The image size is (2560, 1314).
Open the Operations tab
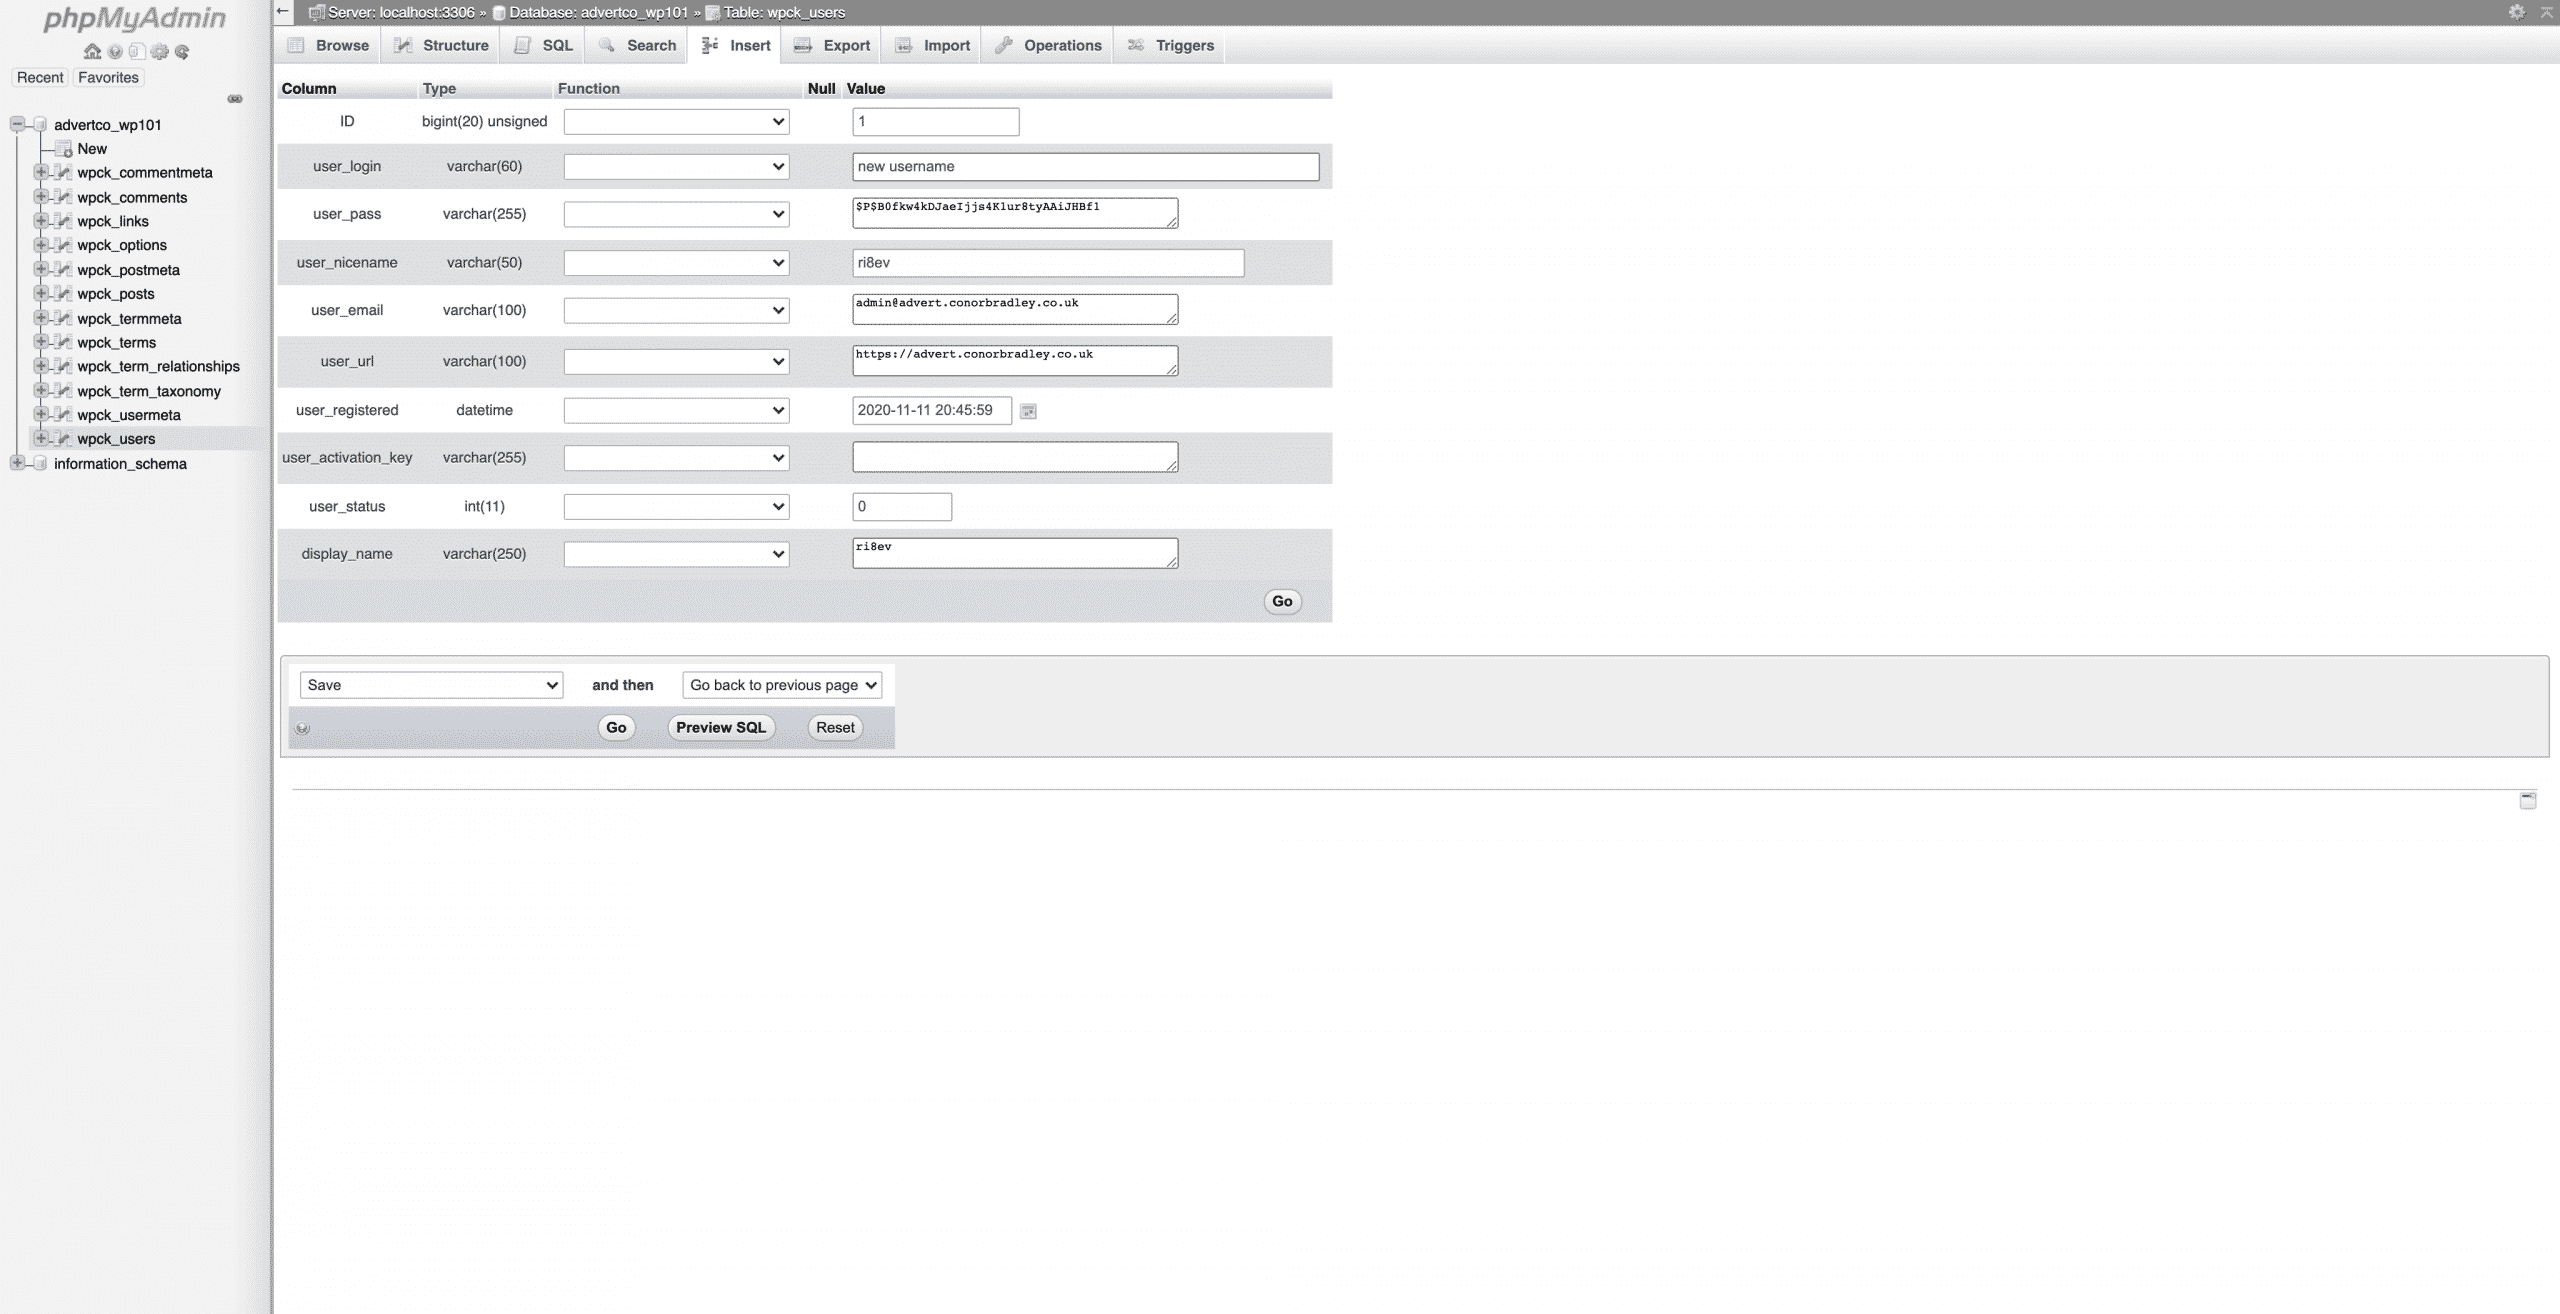1048,45
